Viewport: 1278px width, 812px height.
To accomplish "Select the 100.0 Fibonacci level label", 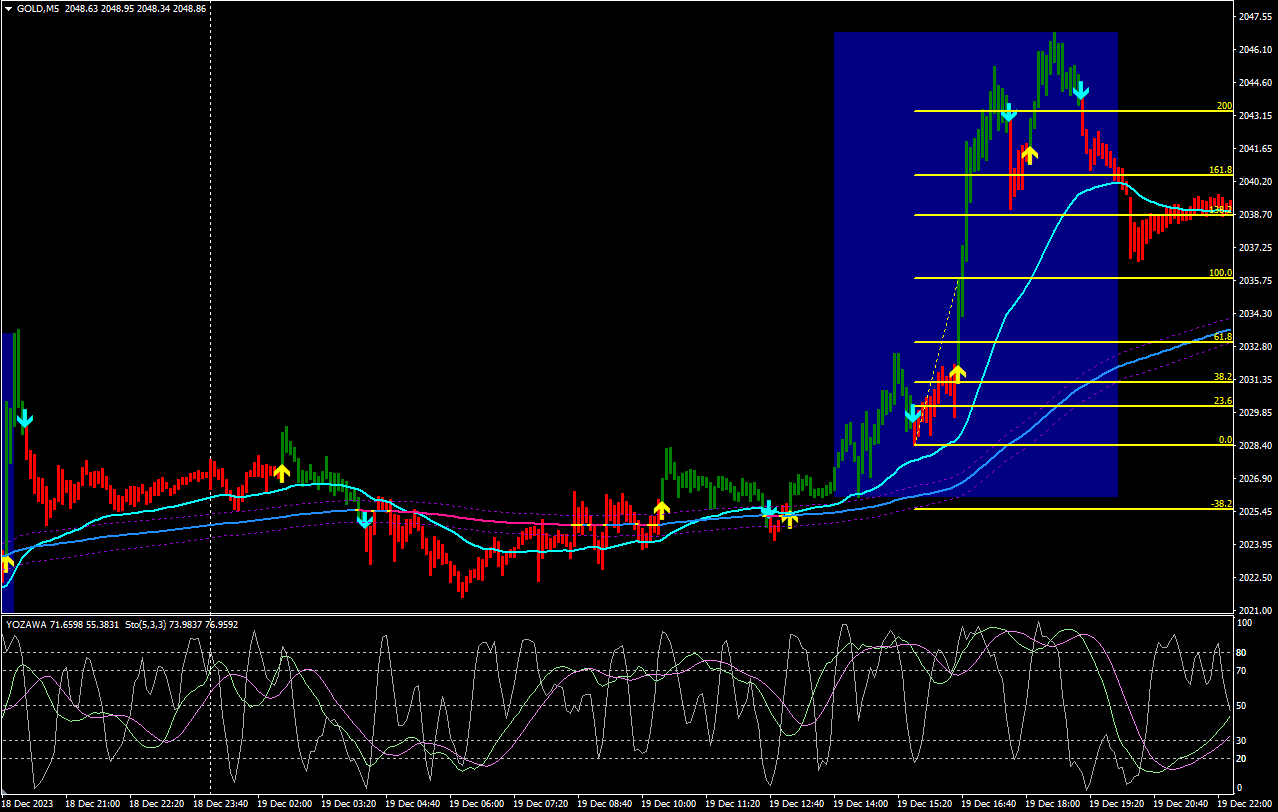I will click(1220, 272).
